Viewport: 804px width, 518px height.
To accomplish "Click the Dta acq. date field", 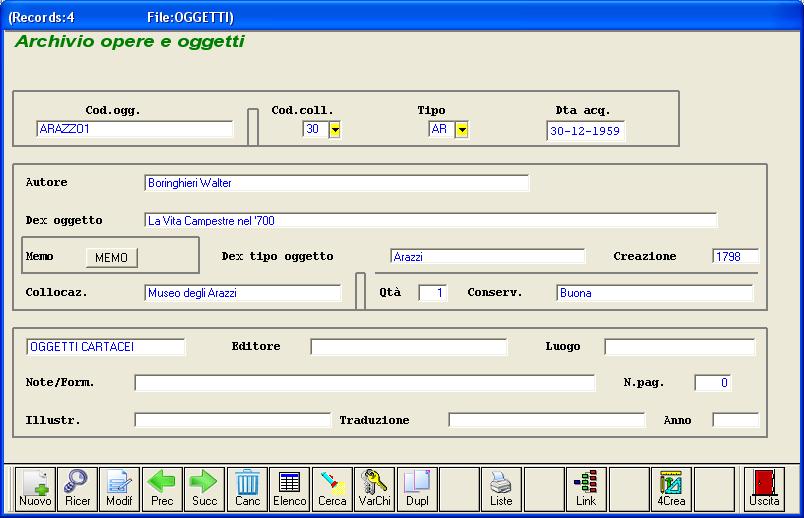I will [x=586, y=131].
